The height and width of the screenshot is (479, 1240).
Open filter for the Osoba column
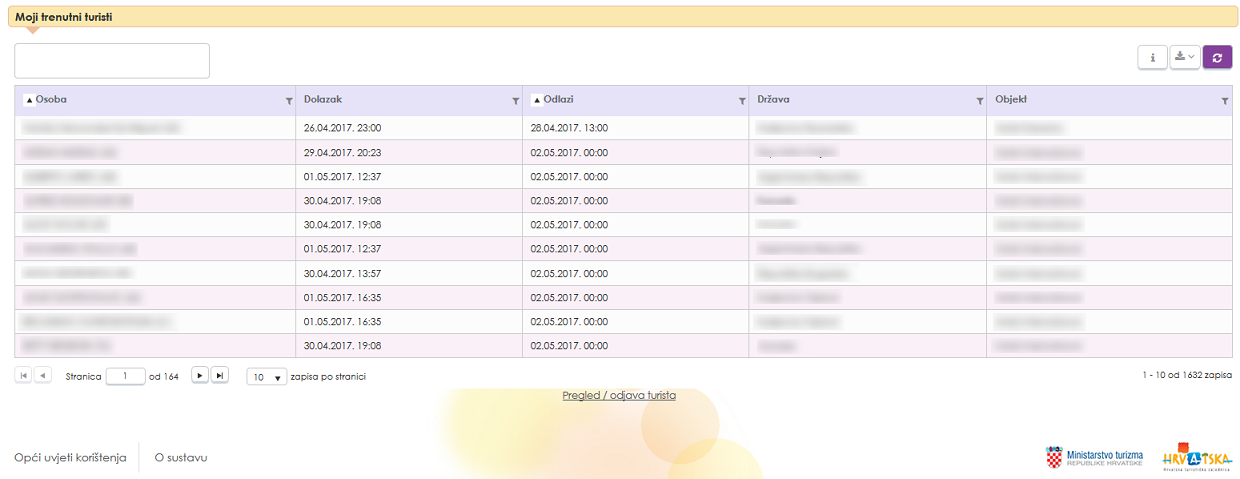pyautogui.click(x=289, y=101)
